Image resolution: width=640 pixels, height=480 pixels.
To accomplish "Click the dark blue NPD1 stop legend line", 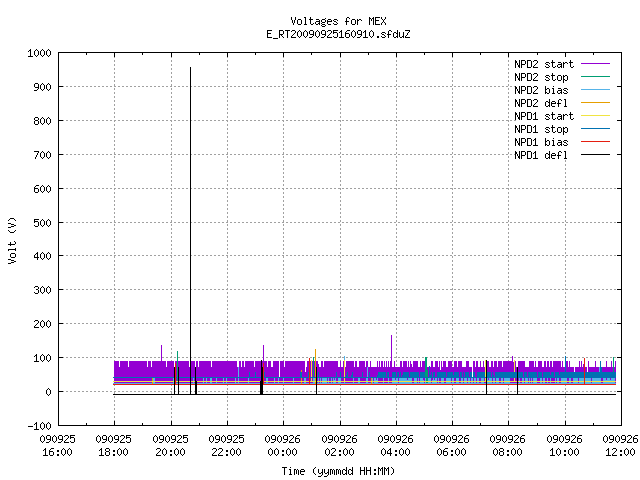I will pos(596,129).
